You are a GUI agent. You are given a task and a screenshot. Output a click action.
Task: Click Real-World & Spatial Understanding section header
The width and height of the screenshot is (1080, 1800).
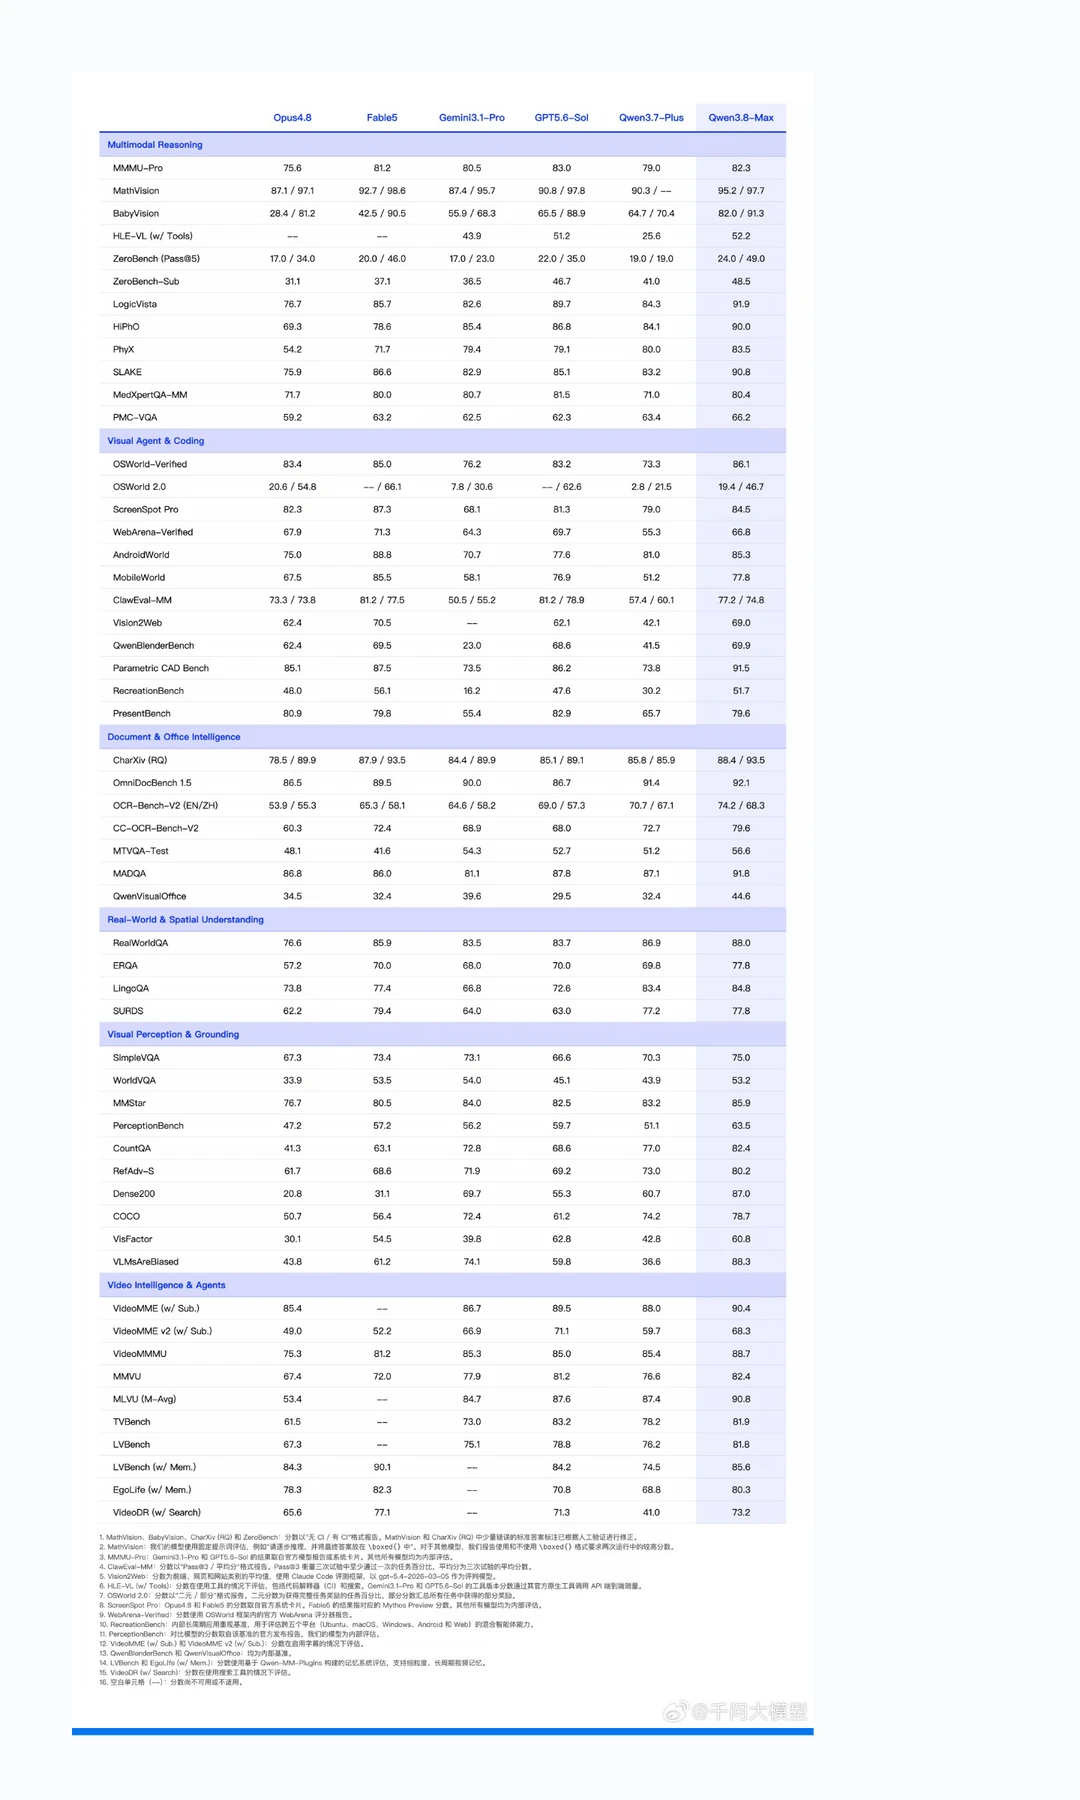coord(186,920)
